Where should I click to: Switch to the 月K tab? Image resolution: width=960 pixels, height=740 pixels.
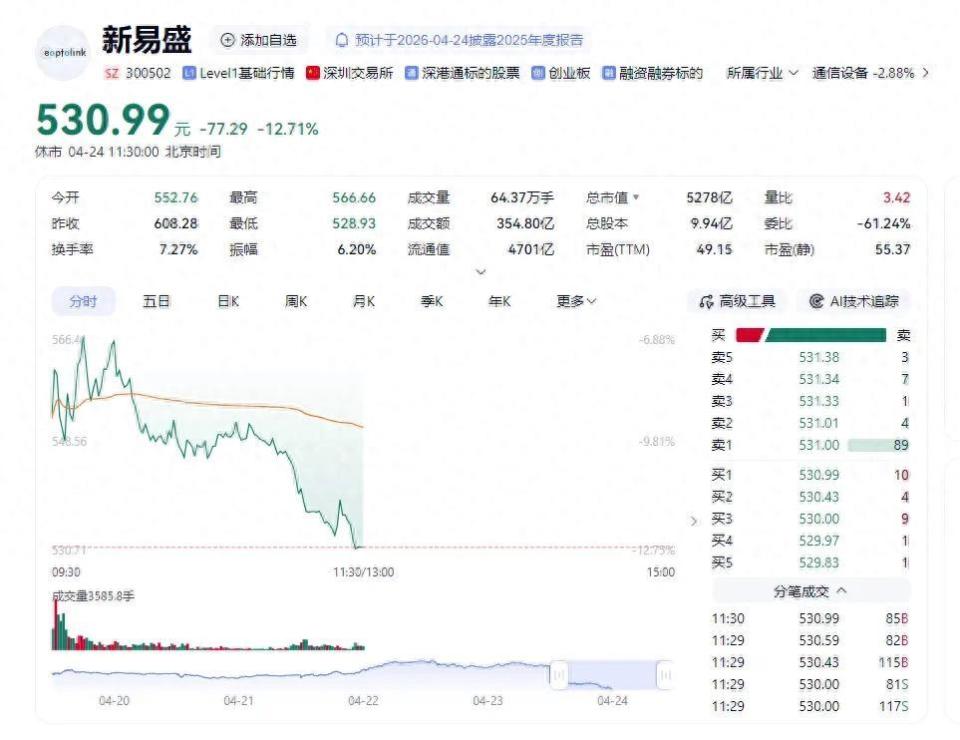click(x=364, y=301)
